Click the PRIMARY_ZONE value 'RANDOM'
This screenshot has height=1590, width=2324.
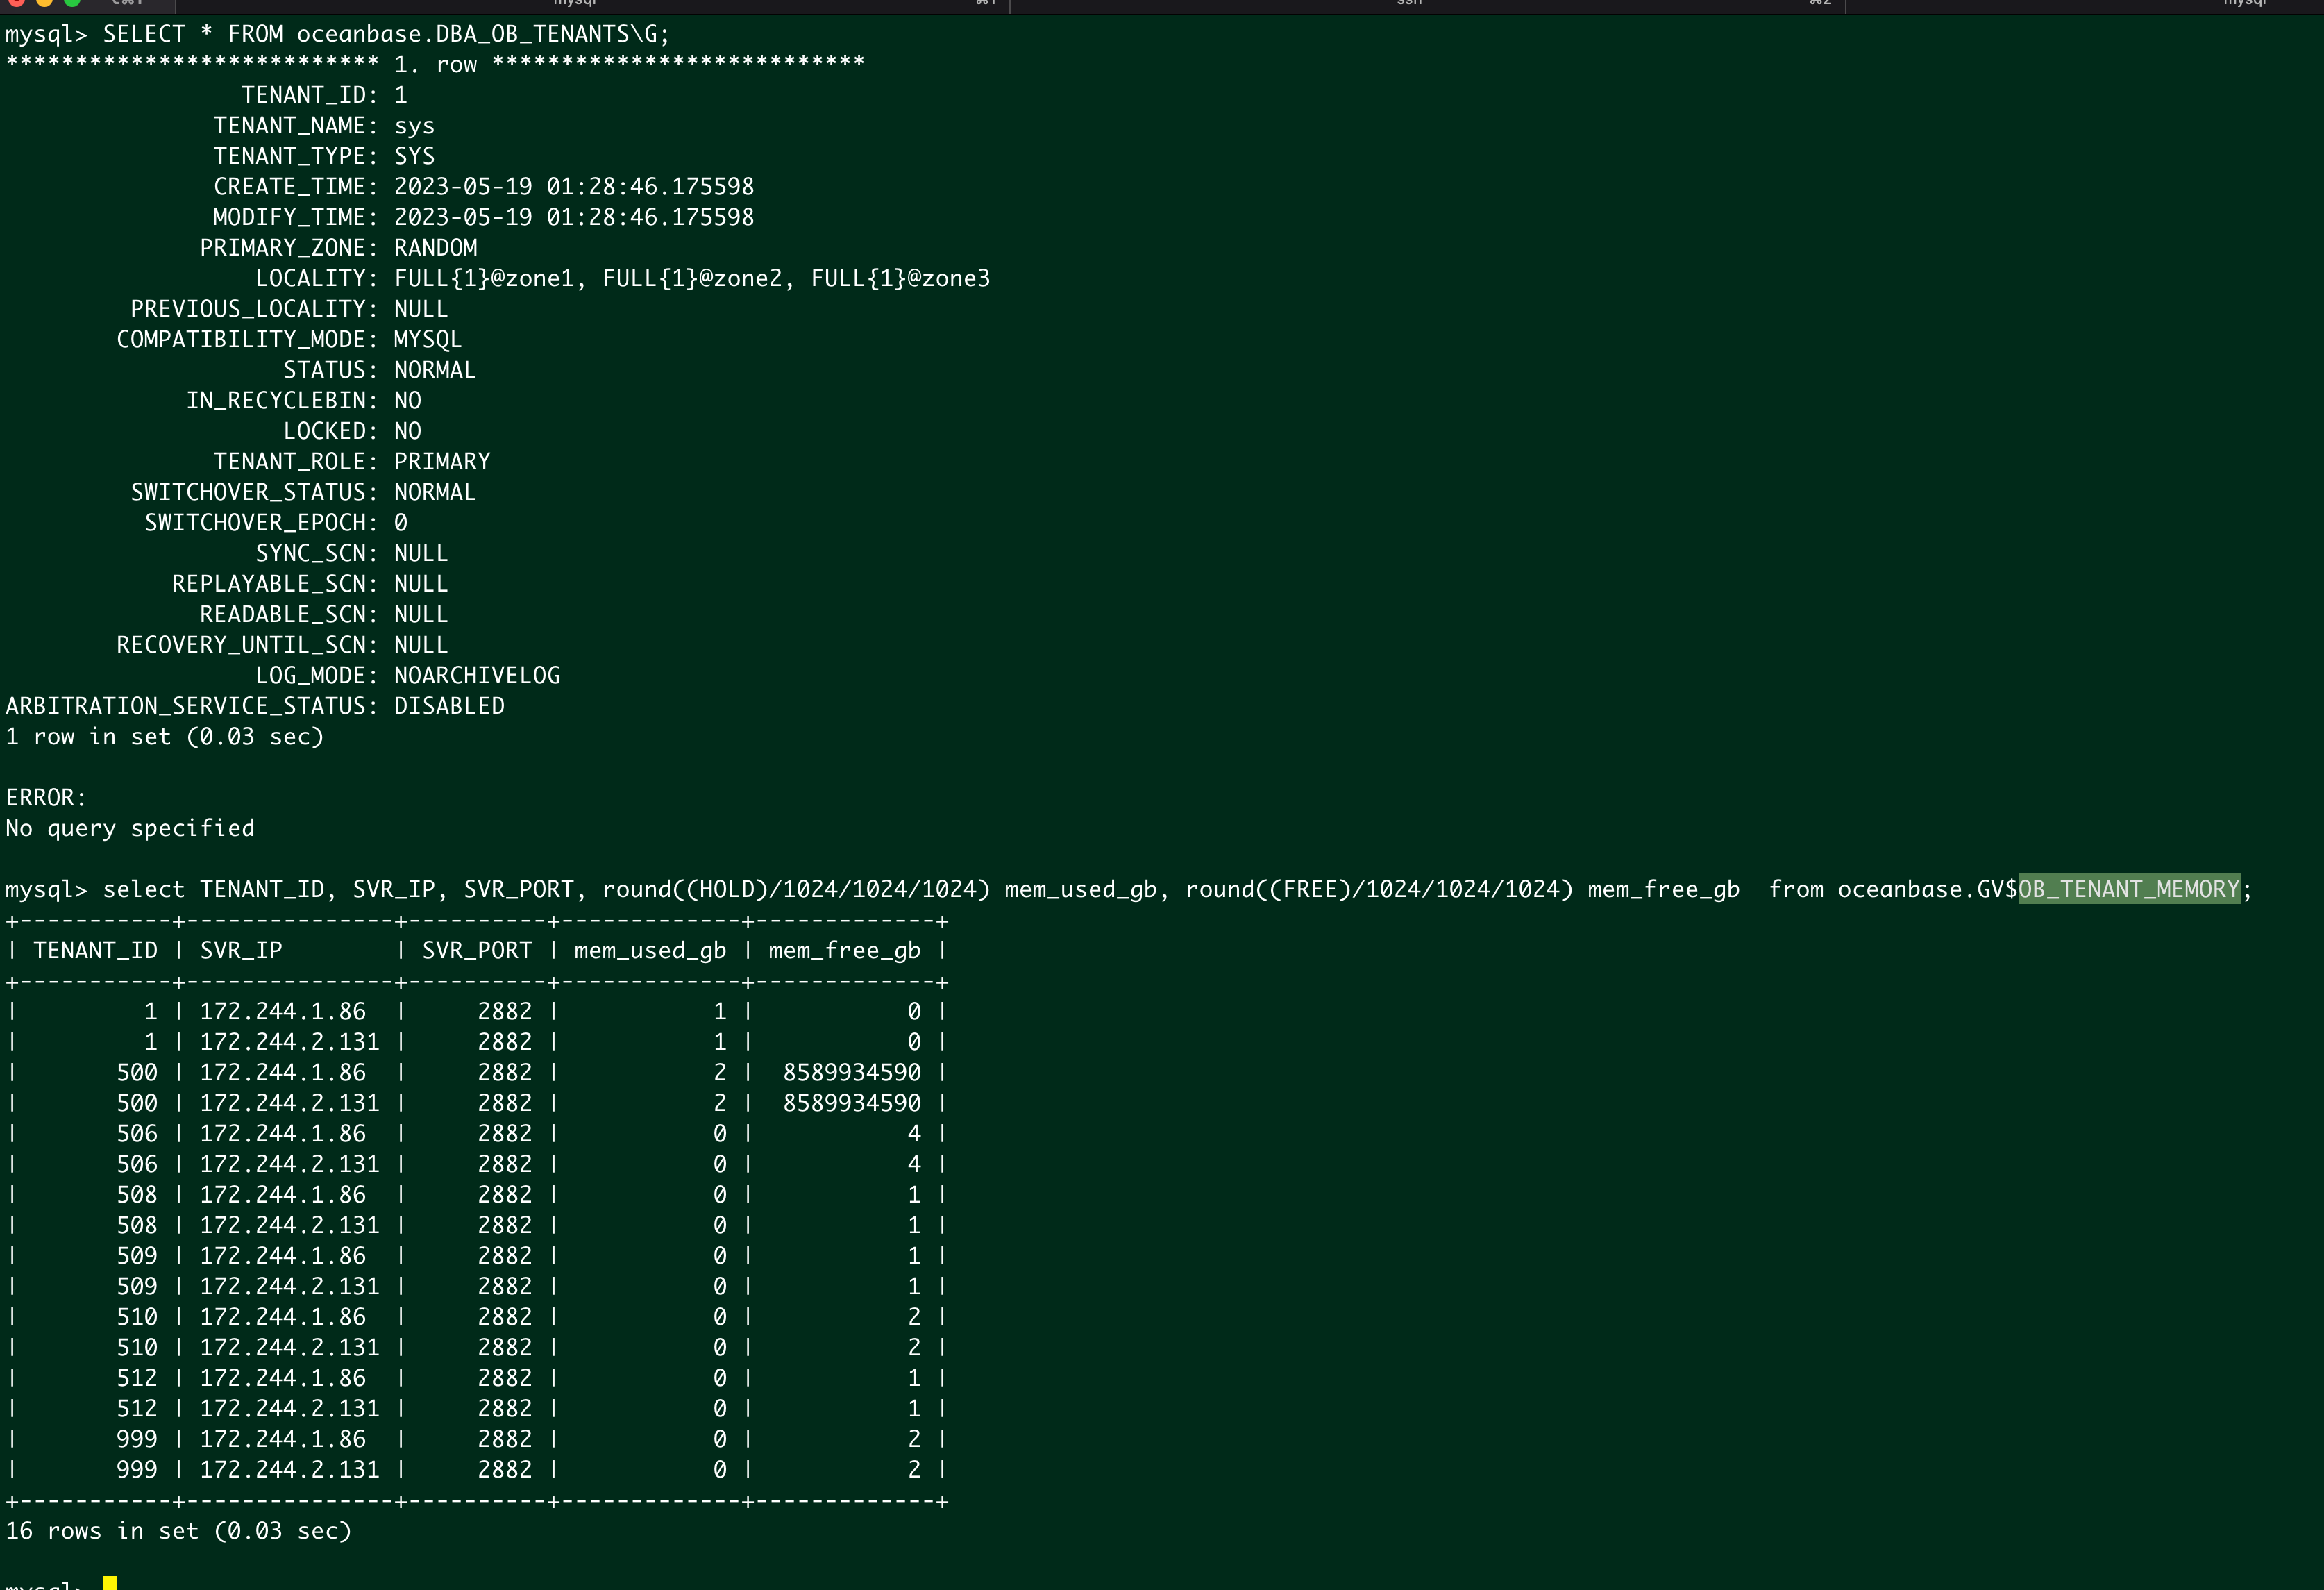[x=435, y=248]
